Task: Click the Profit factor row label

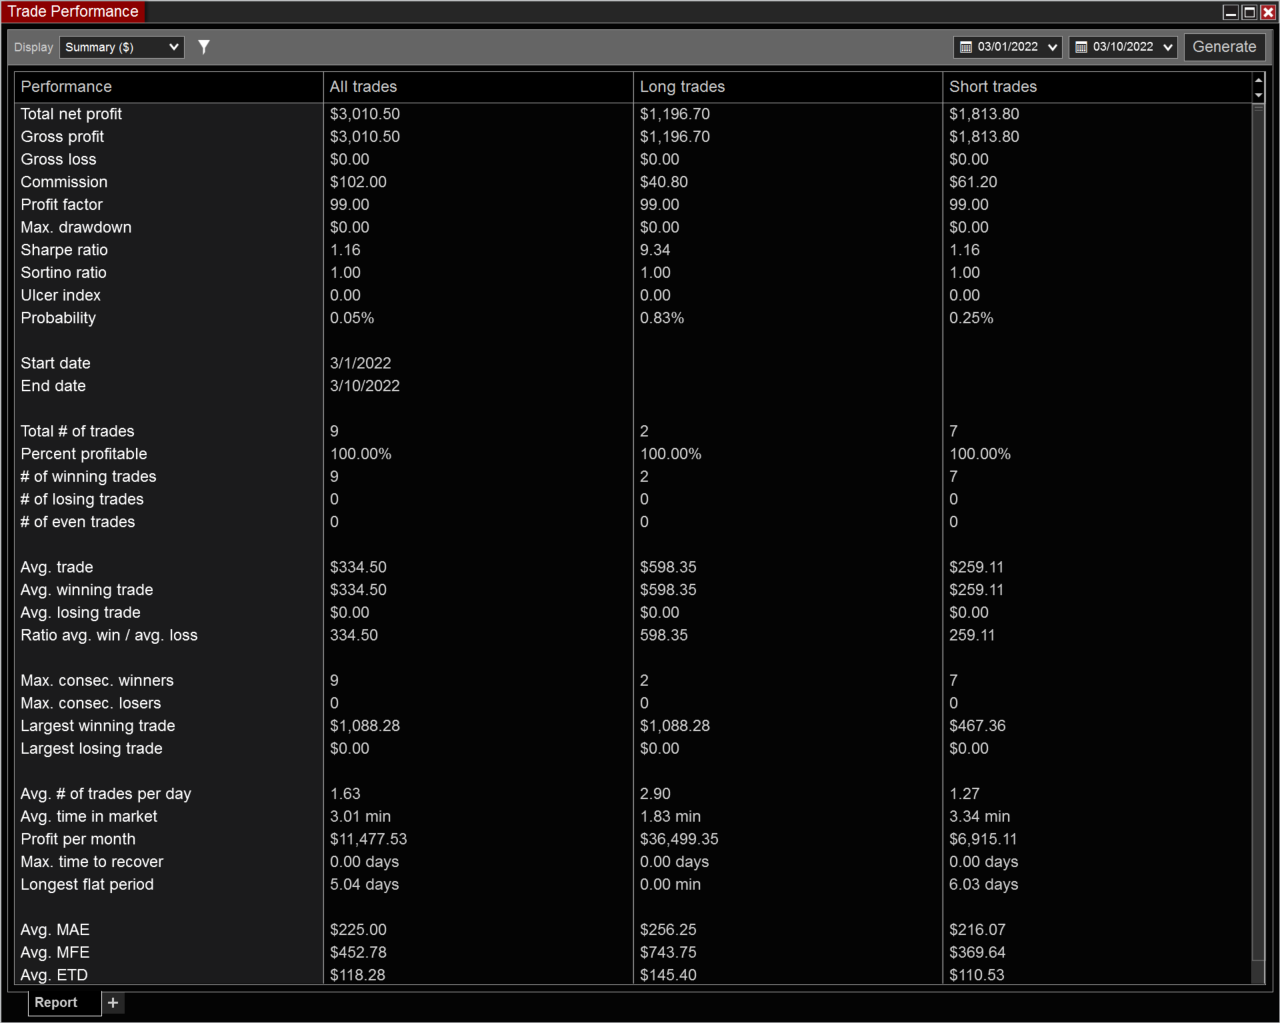Action: point(61,205)
